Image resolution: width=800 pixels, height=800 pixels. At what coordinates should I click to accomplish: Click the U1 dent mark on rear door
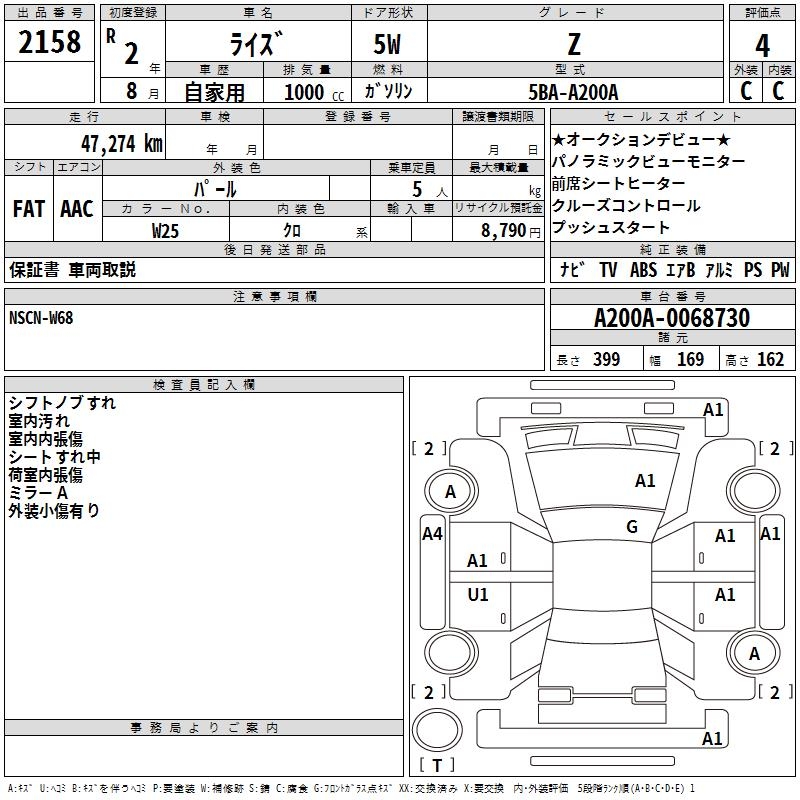pos(478,594)
